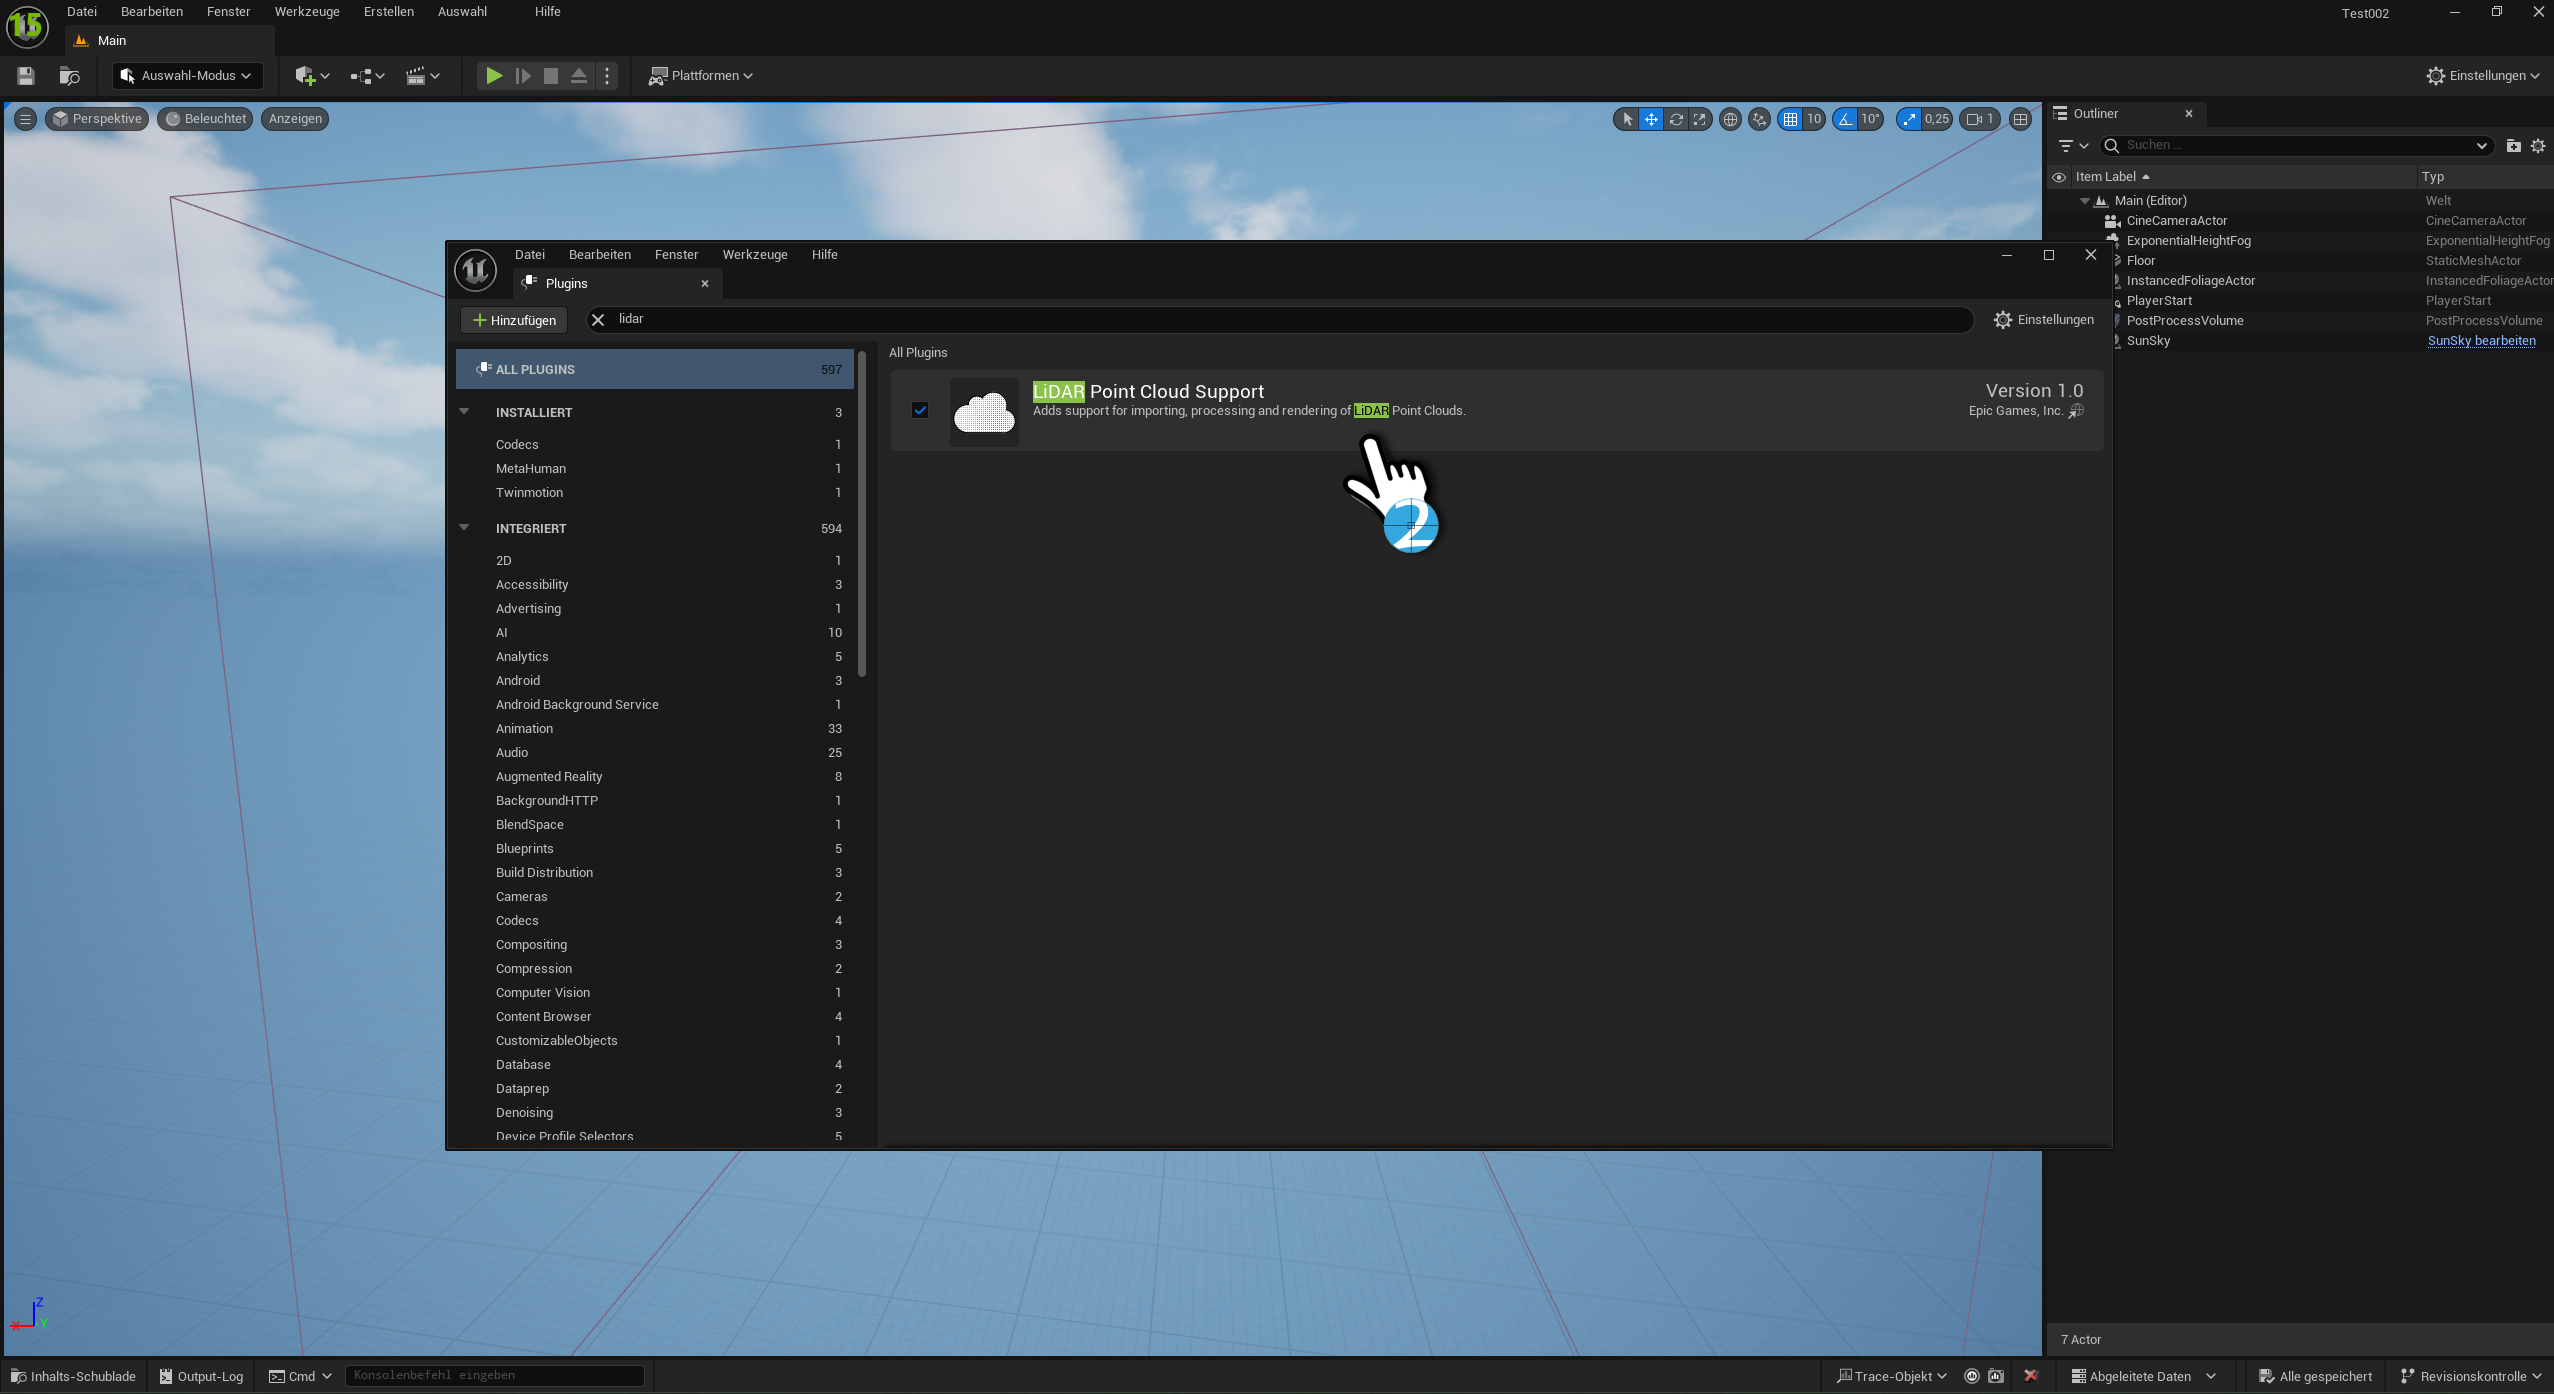This screenshot has height=1394, width=2554.
Task: Collapse the INTEGRIERT category
Action: click(x=464, y=528)
